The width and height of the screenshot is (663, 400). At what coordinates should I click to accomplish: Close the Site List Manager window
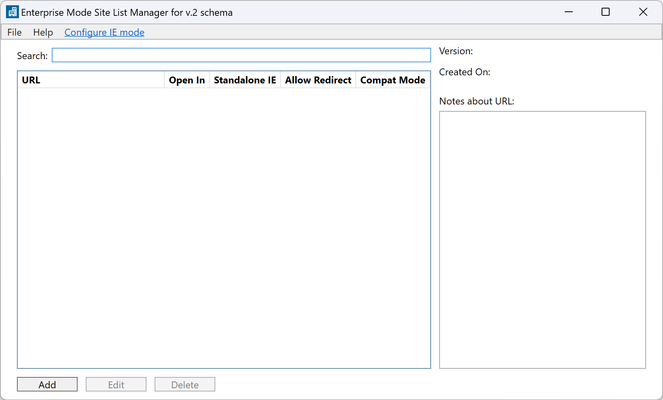pos(643,12)
